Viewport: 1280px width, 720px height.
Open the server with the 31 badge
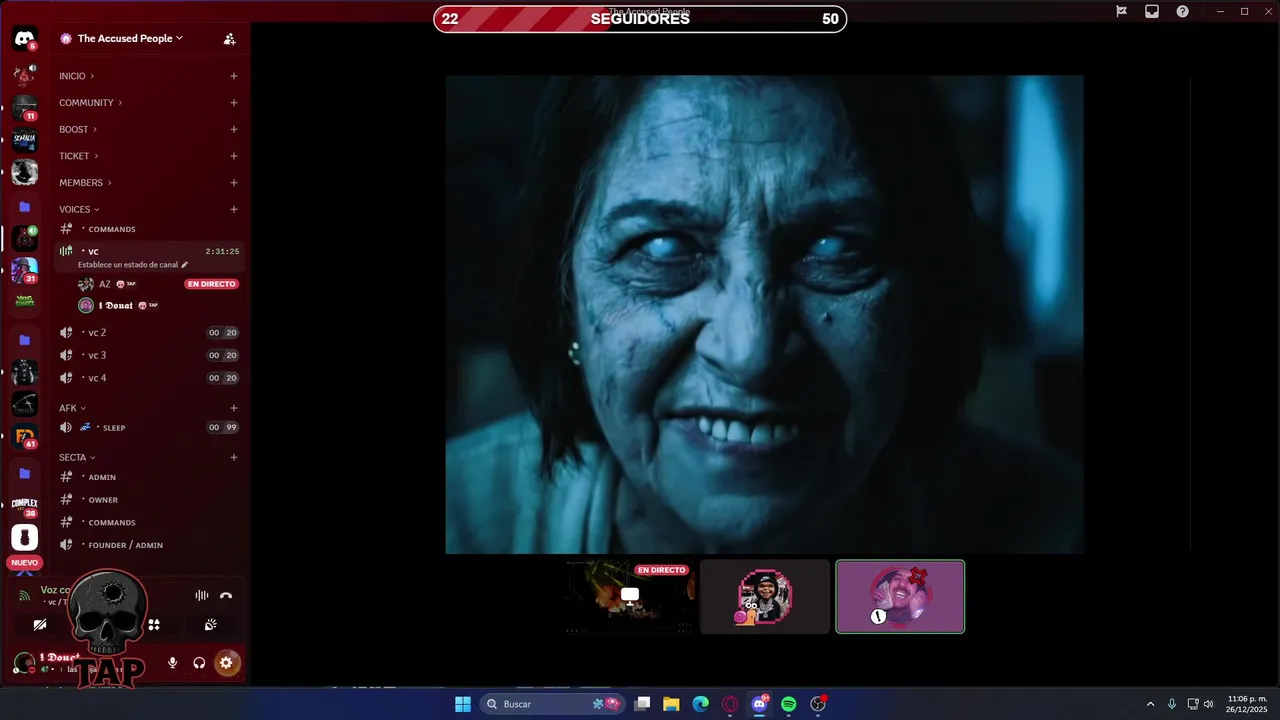coord(24,270)
